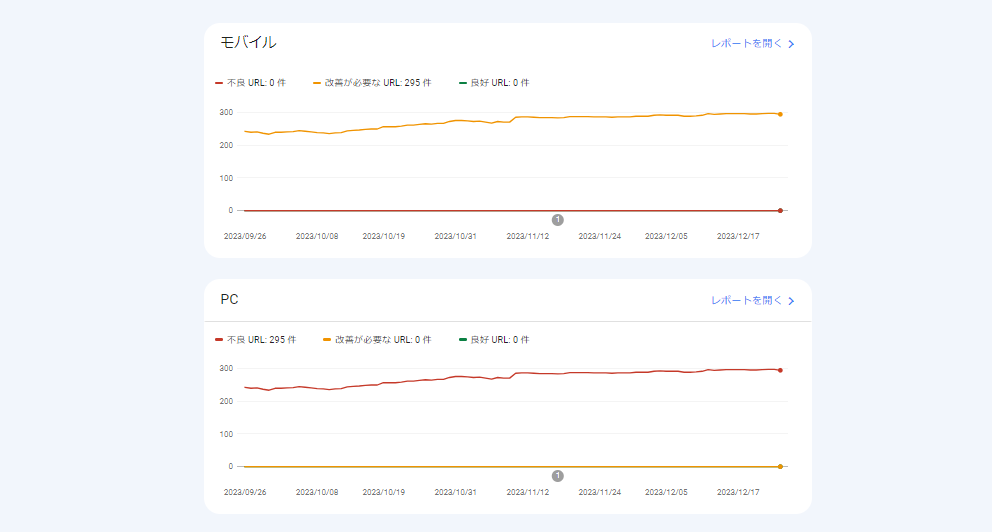
Task: Click the red endpoint dot on PC chart line
Action: click(x=780, y=370)
